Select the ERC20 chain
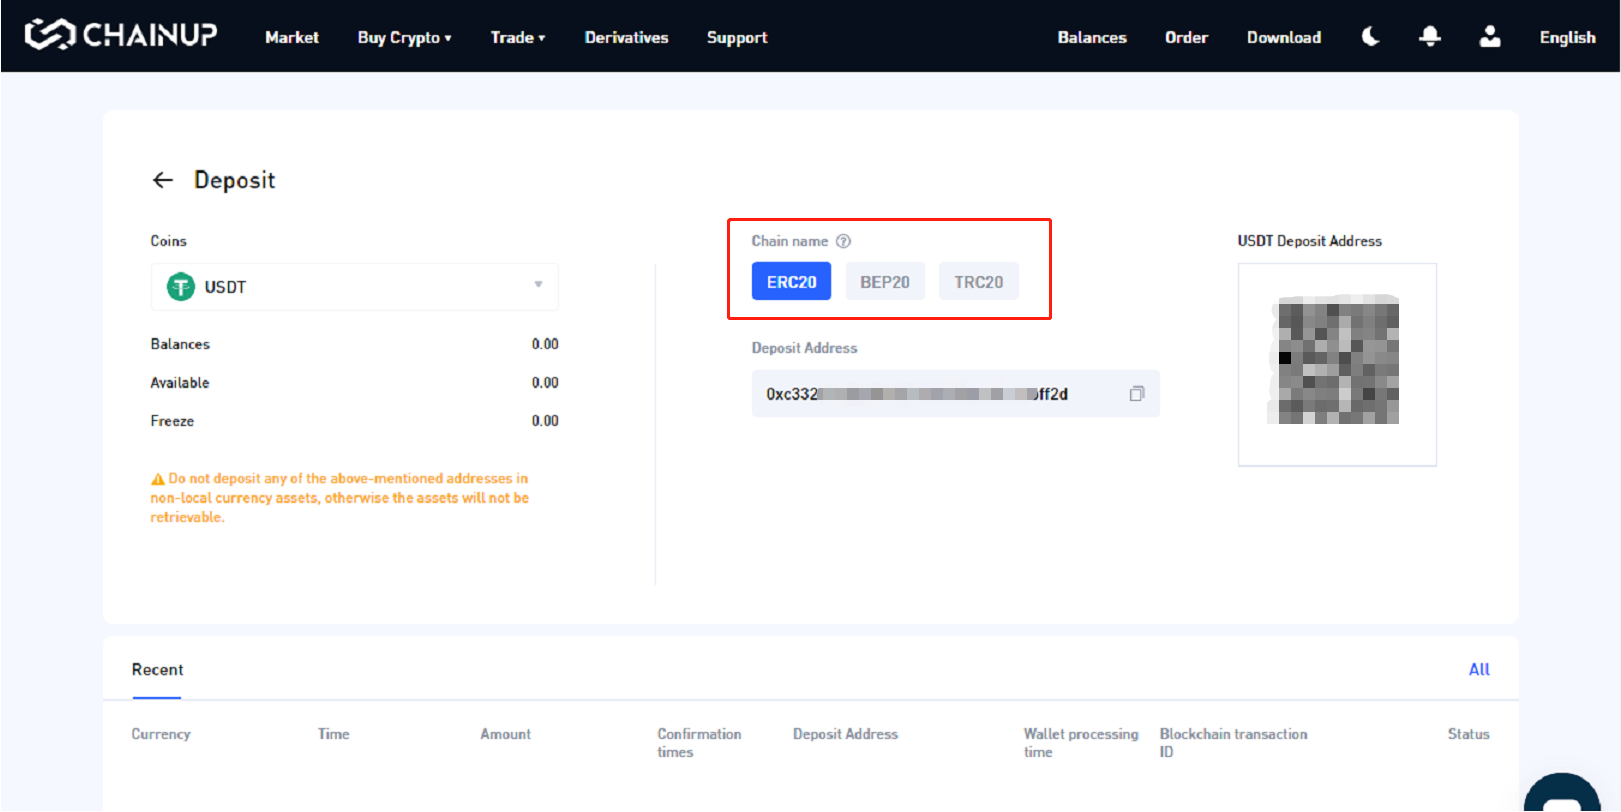The height and width of the screenshot is (812, 1621). [x=791, y=282]
